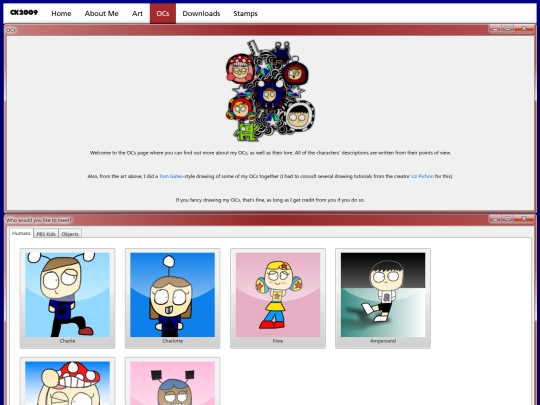Click the Tom Gates-style OCs group artwork
The width and height of the screenshot is (540, 405).
click(270, 91)
